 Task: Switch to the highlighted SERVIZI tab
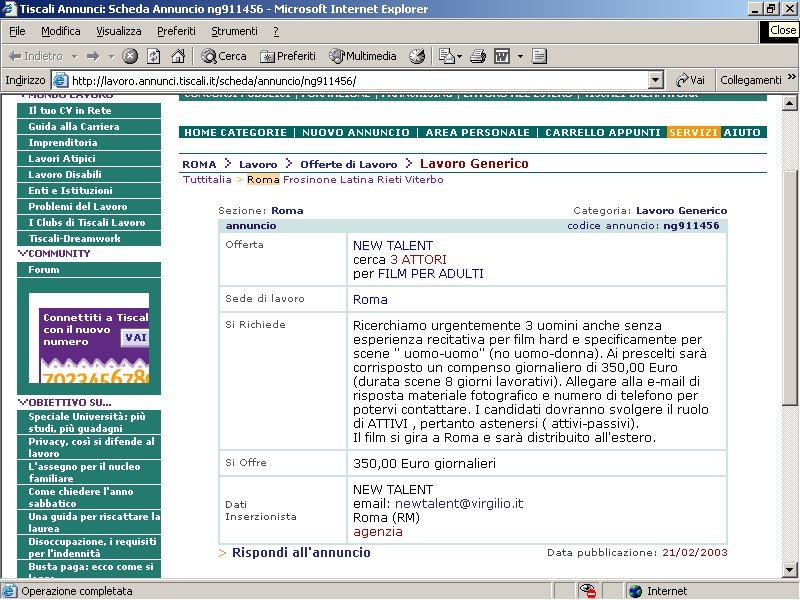pyautogui.click(x=693, y=132)
